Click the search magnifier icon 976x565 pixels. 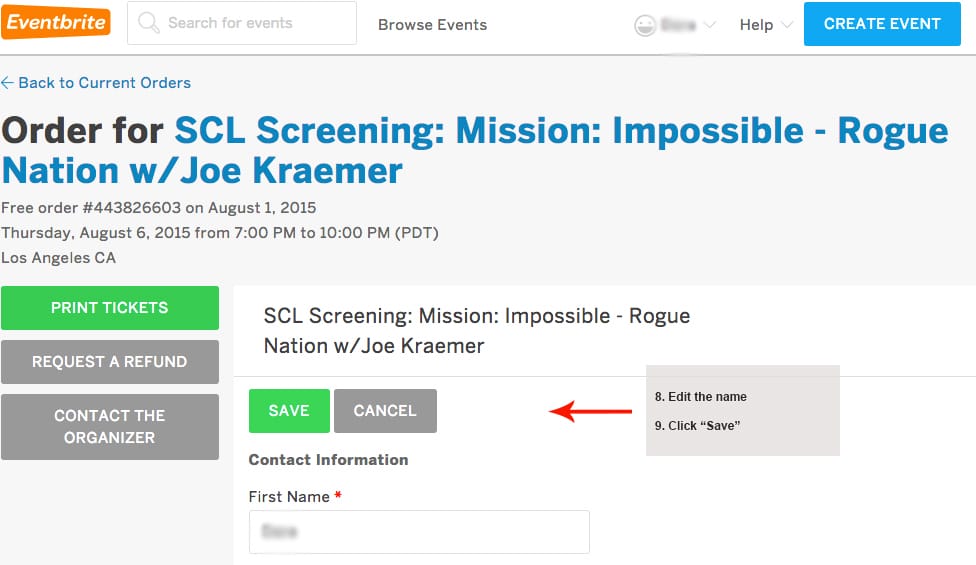149,23
